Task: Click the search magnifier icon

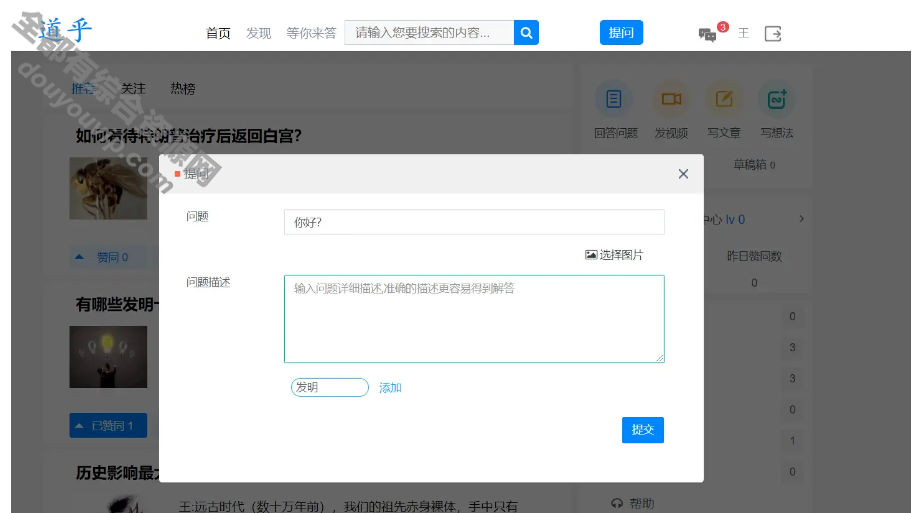Action: (x=527, y=33)
